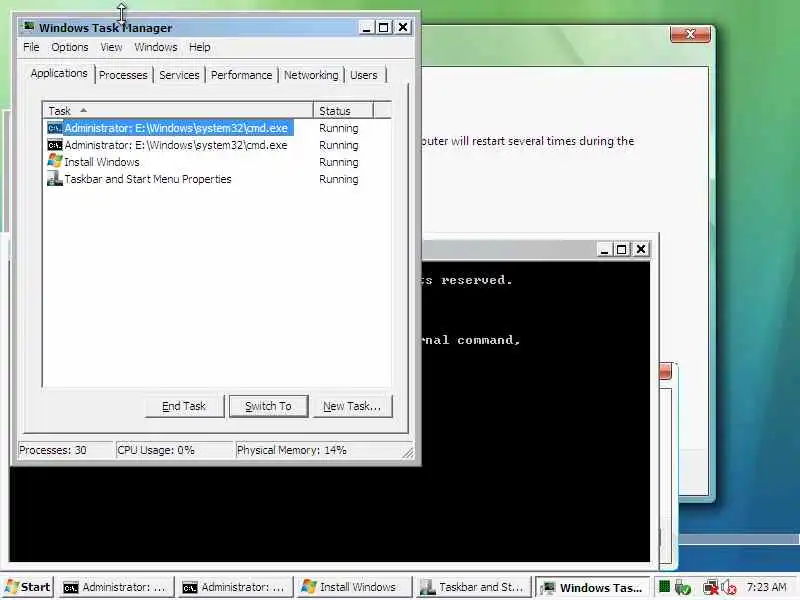Image resolution: width=800 pixels, height=600 pixels.
Task: Open the View menu
Action: click(111, 47)
